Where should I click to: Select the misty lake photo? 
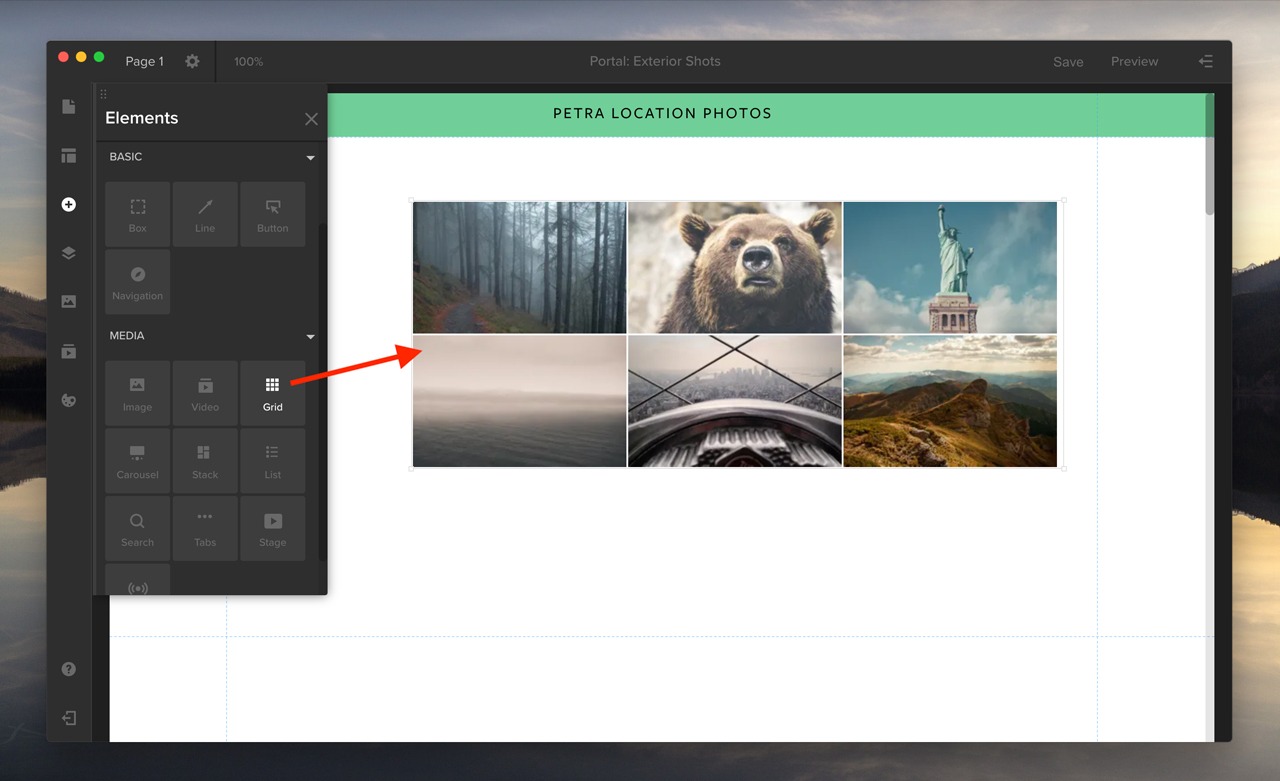click(520, 401)
